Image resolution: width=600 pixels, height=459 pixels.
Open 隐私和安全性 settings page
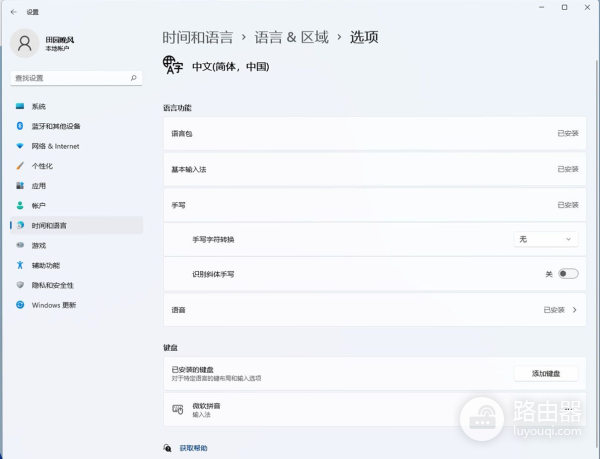pos(77,285)
